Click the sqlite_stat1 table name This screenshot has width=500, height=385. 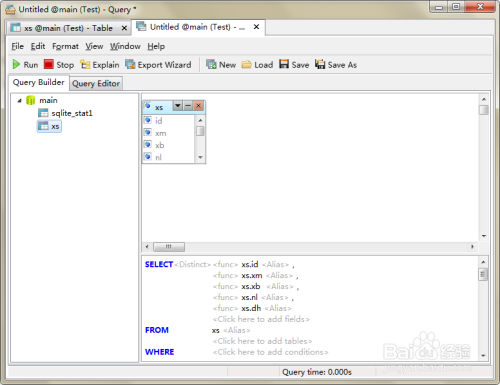(x=72, y=113)
